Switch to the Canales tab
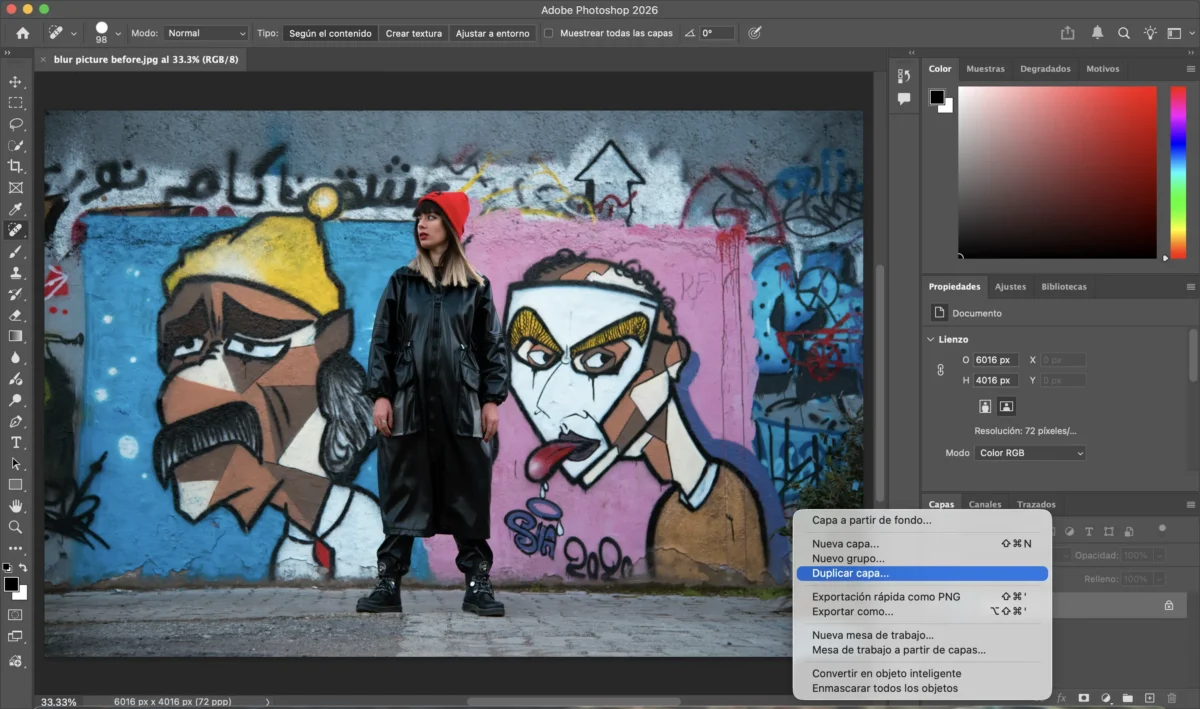This screenshot has width=1200, height=709. tap(985, 505)
